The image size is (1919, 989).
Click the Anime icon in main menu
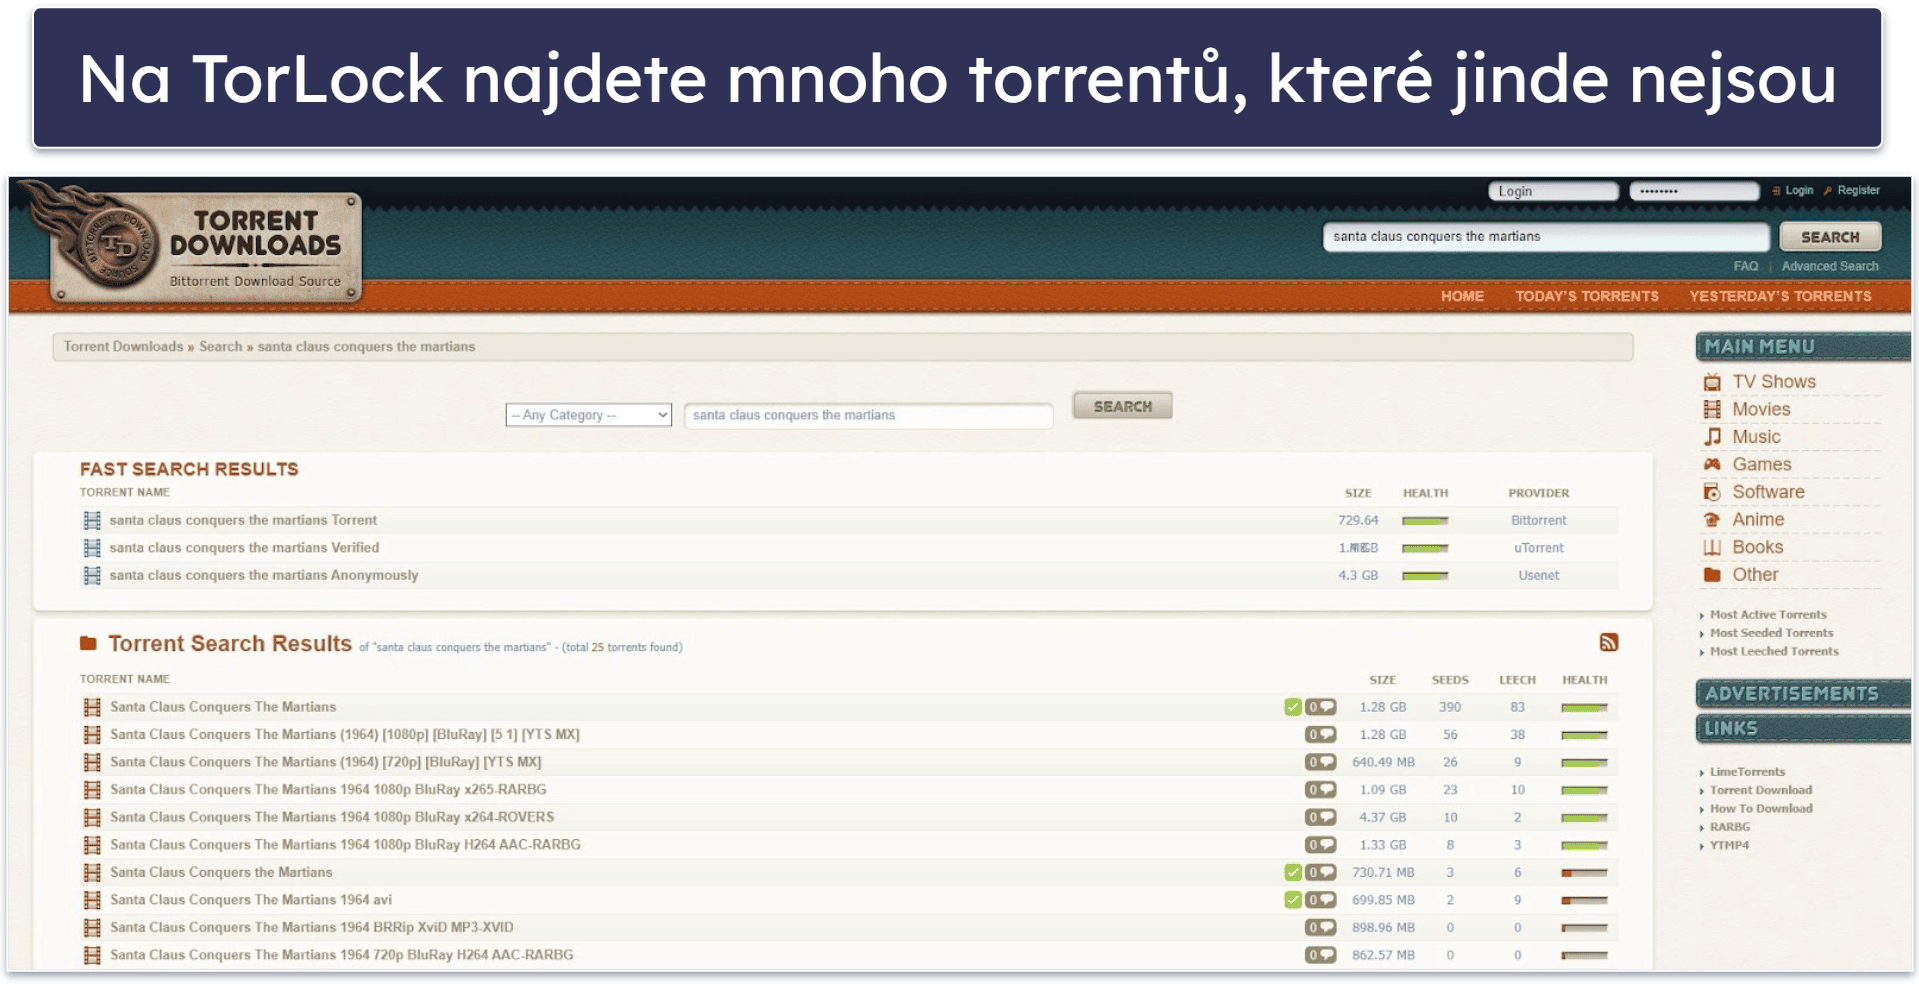point(1712,519)
